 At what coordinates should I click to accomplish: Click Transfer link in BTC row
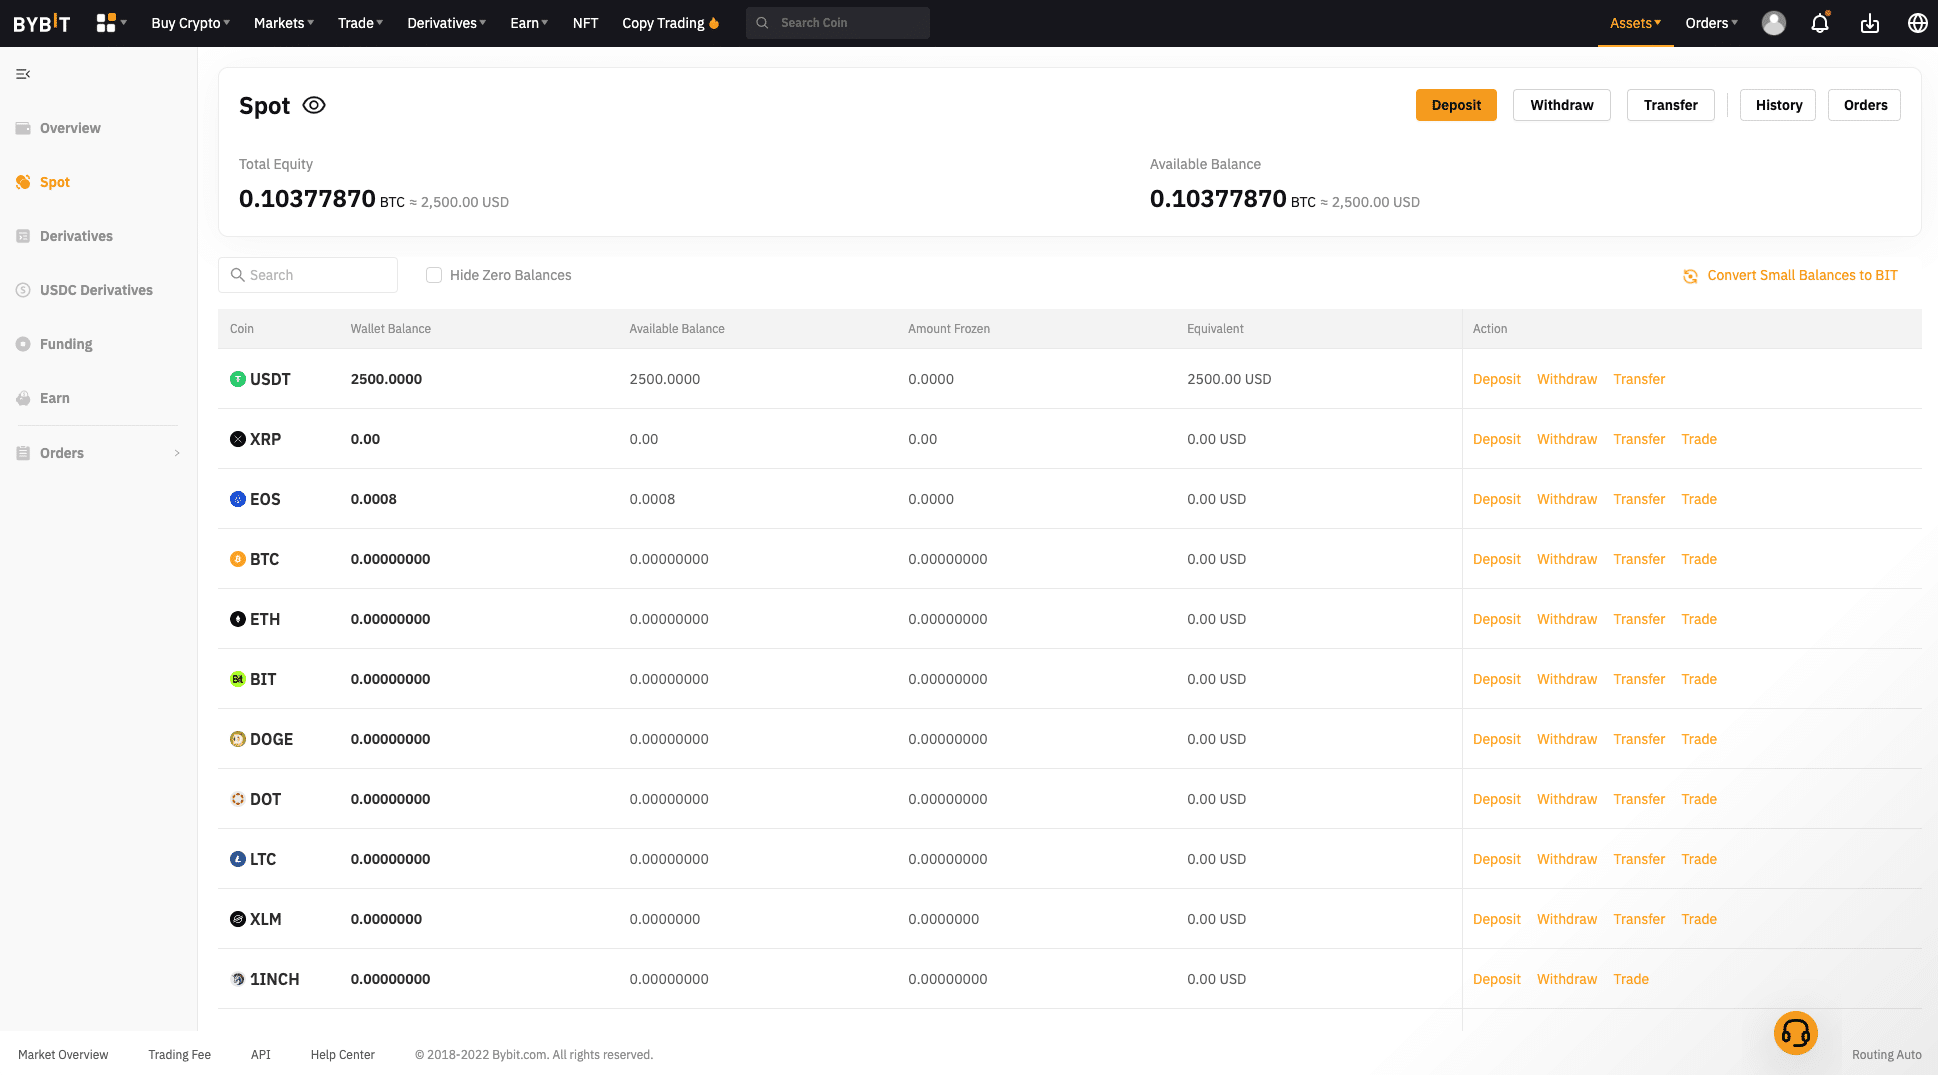tap(1639, 559)
